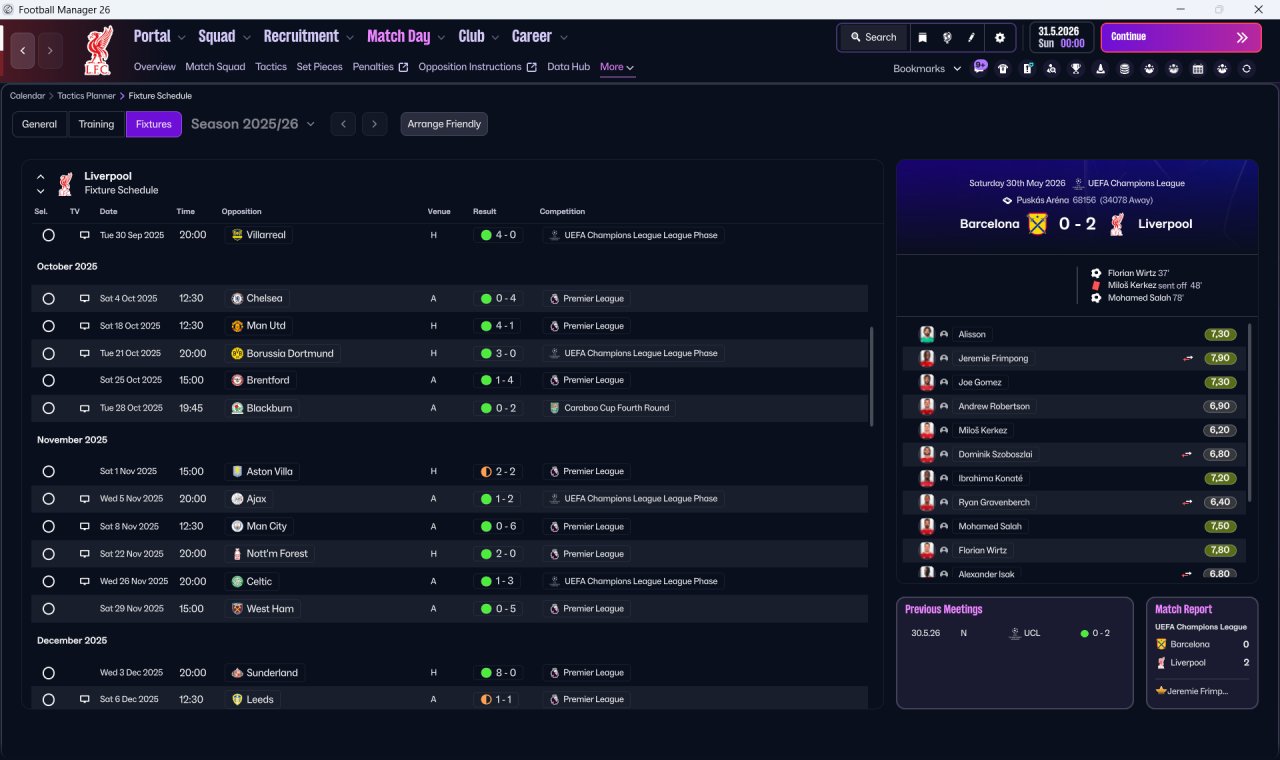Click the bookmark icon beside Search

click(x=923, y=37)
